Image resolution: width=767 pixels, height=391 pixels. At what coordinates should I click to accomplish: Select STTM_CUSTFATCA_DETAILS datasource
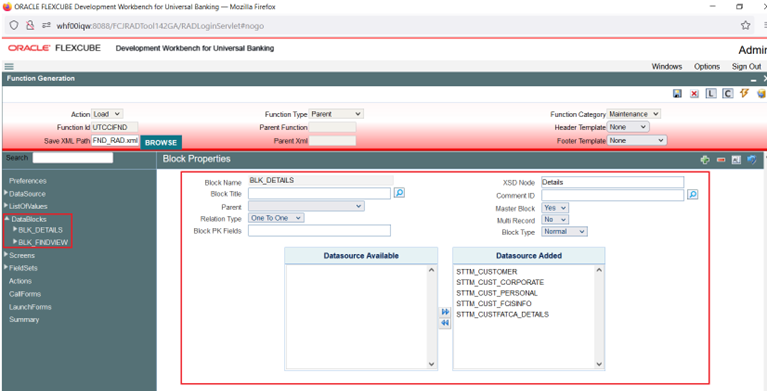502,315
